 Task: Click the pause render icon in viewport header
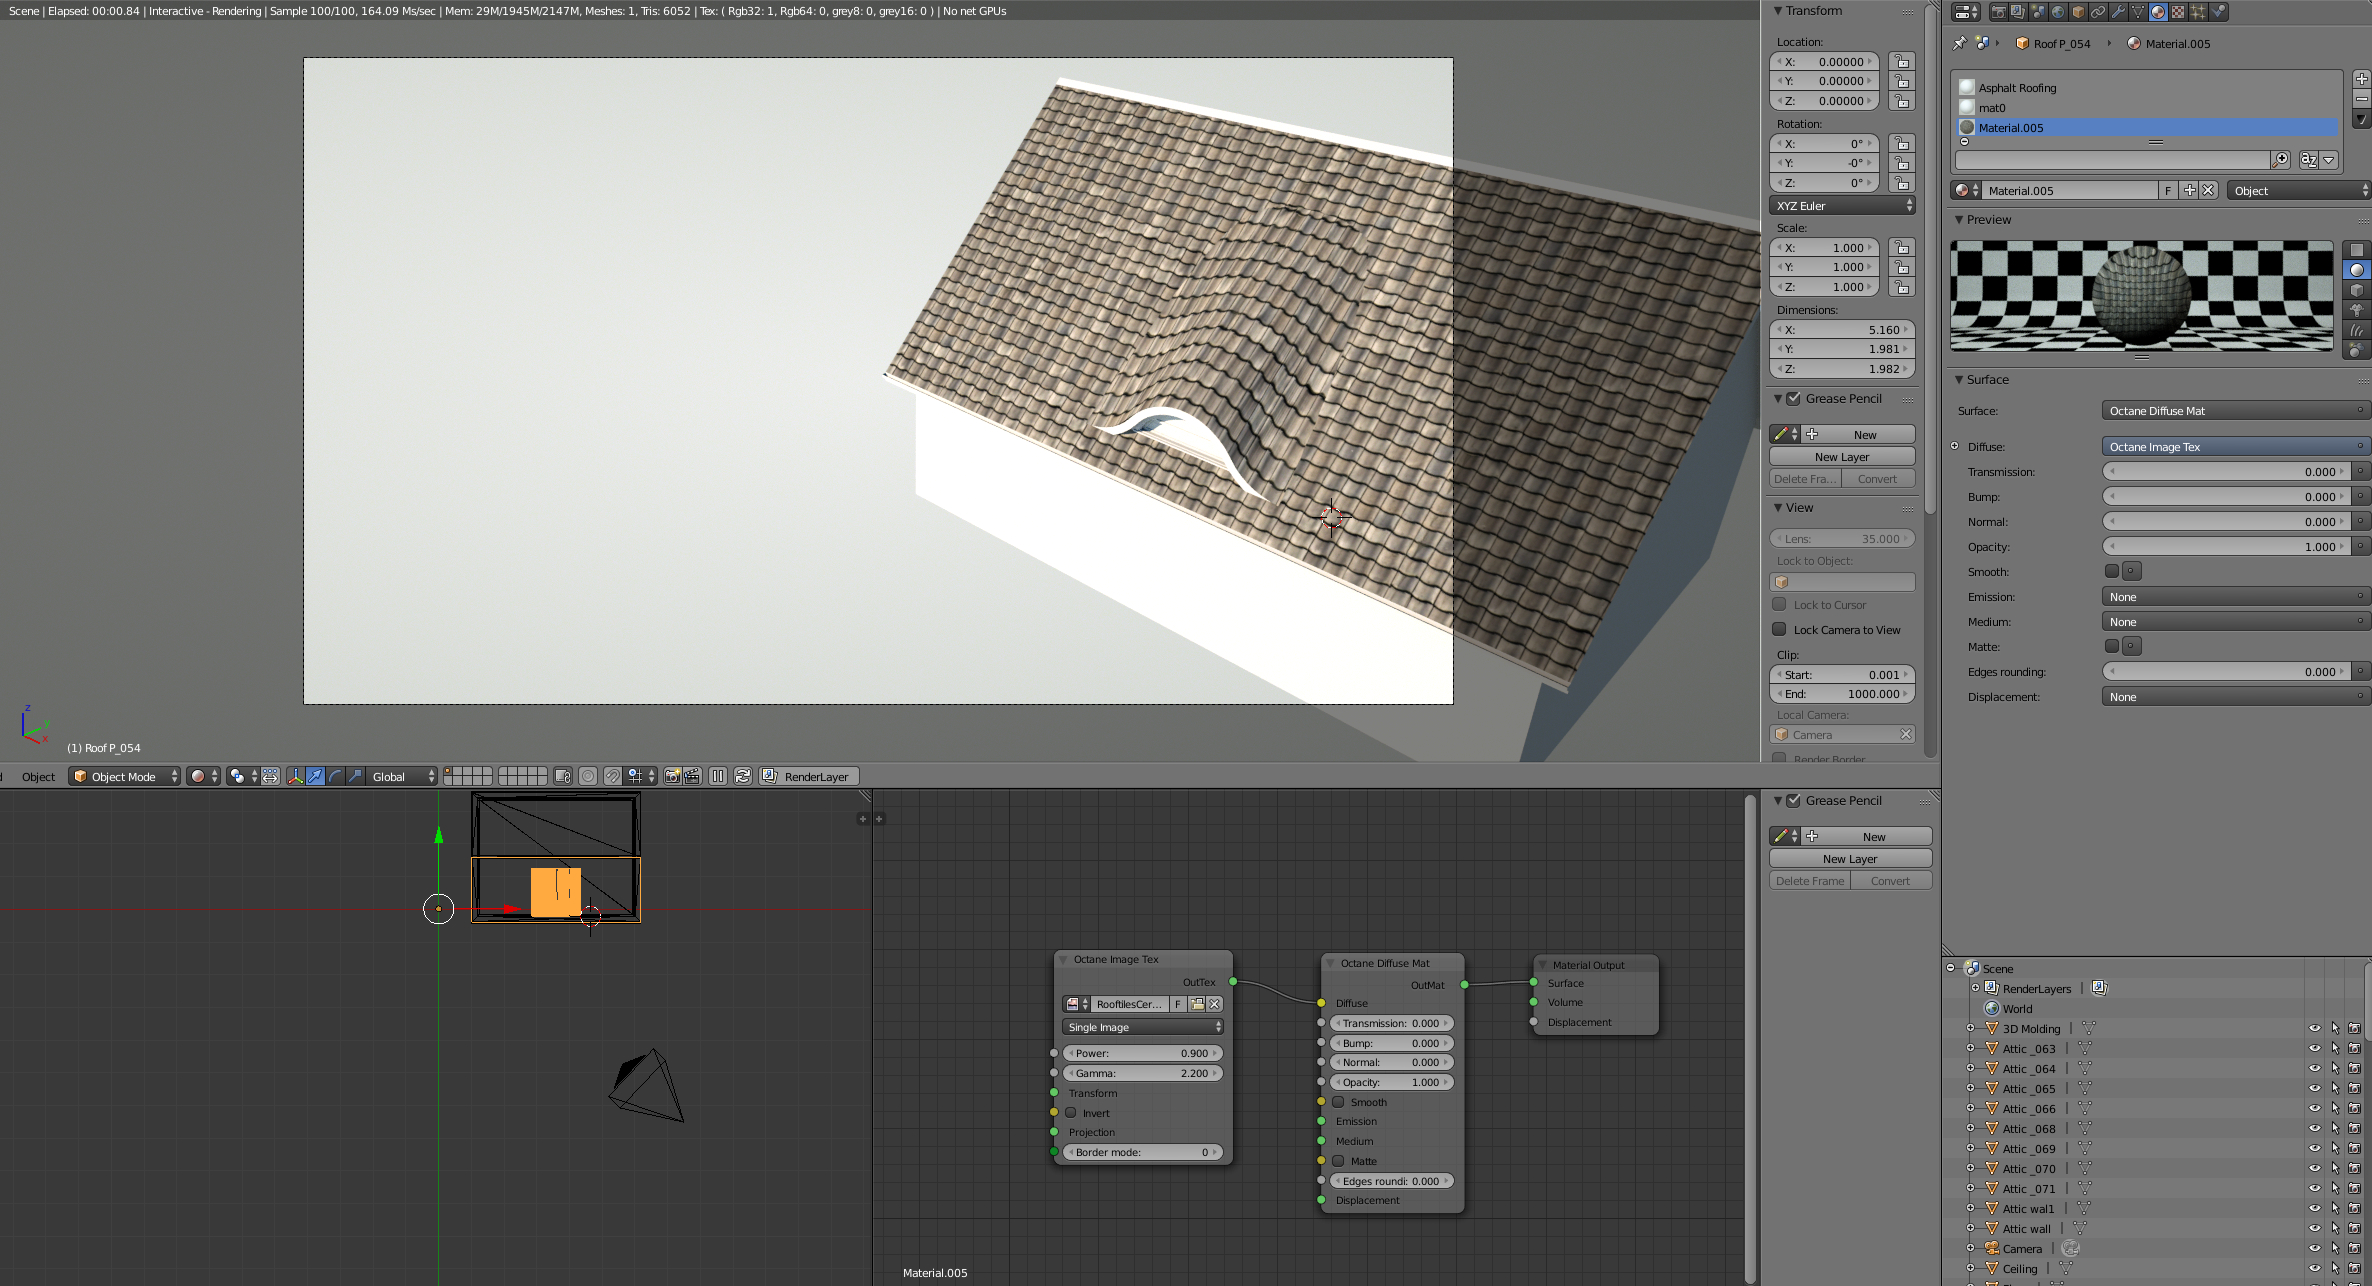tap(718, 776)
